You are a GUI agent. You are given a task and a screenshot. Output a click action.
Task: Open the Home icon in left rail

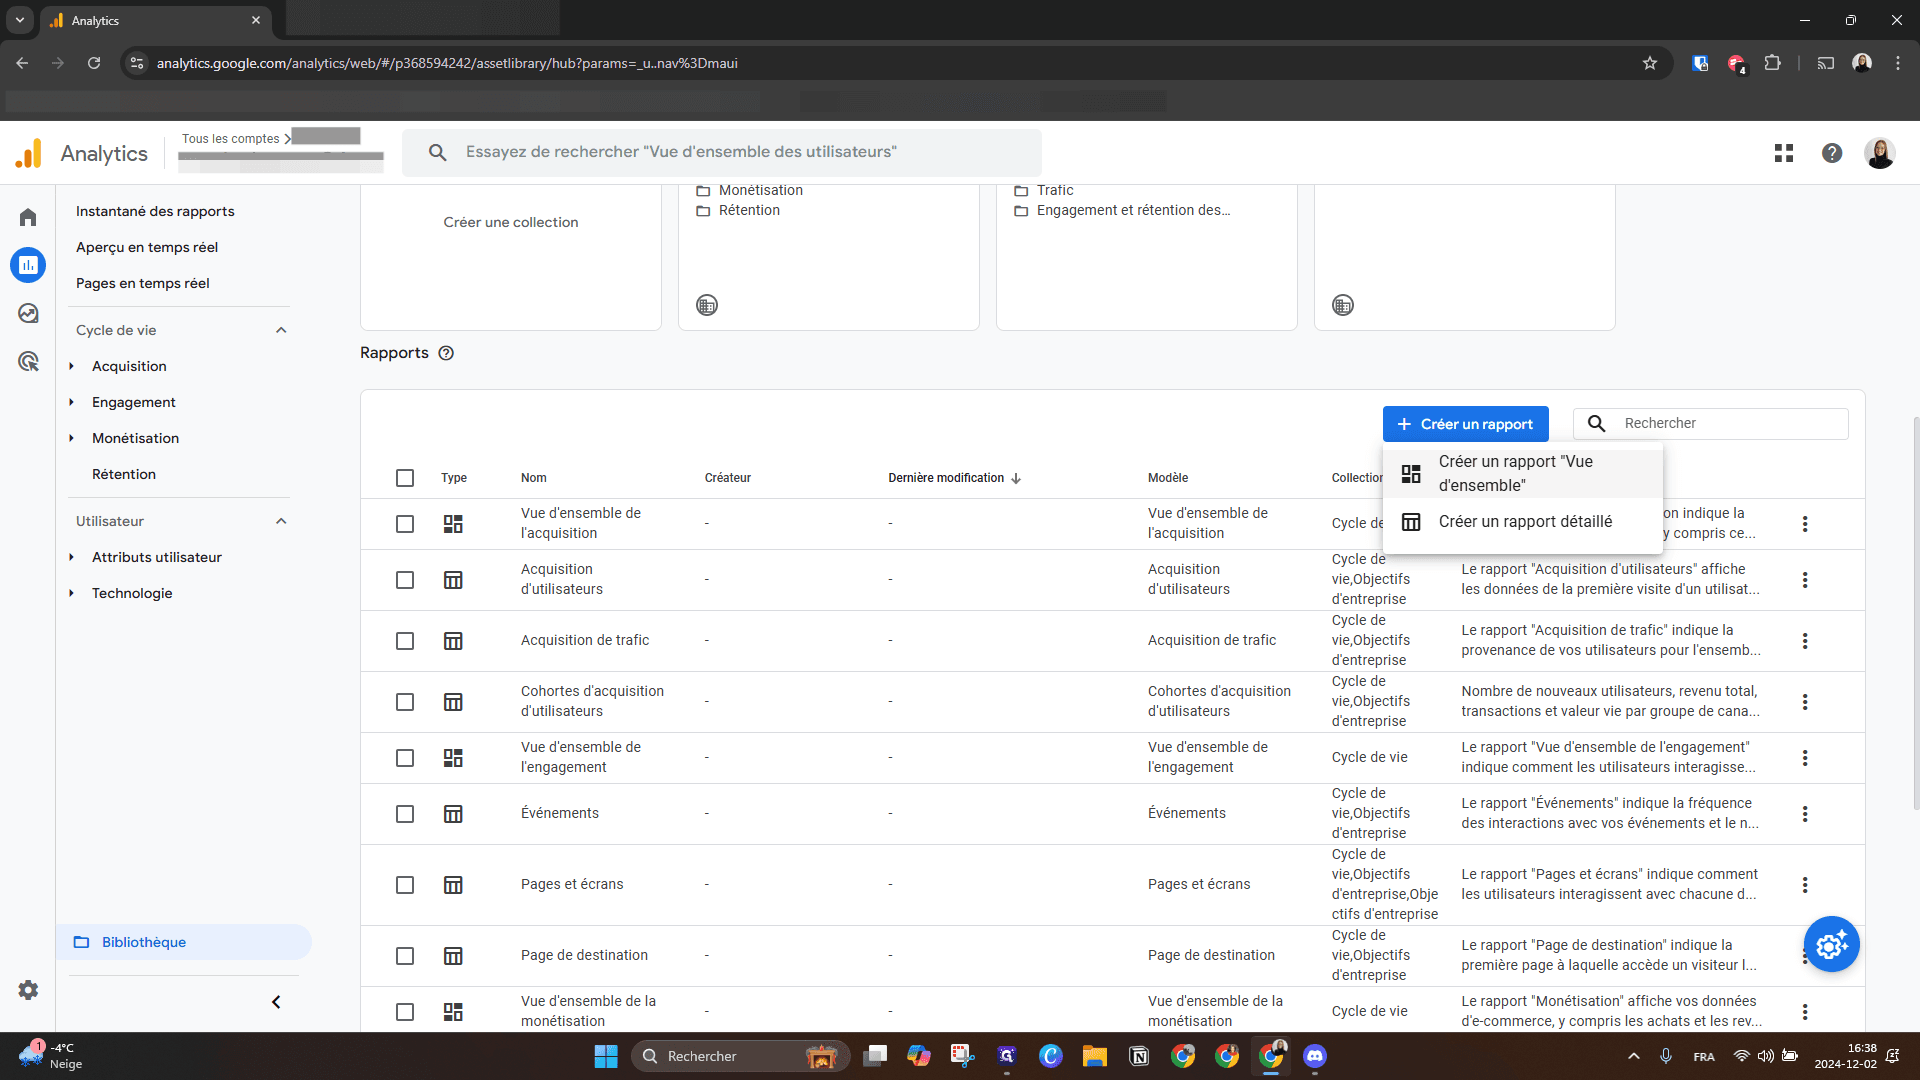tap(28, 217)
